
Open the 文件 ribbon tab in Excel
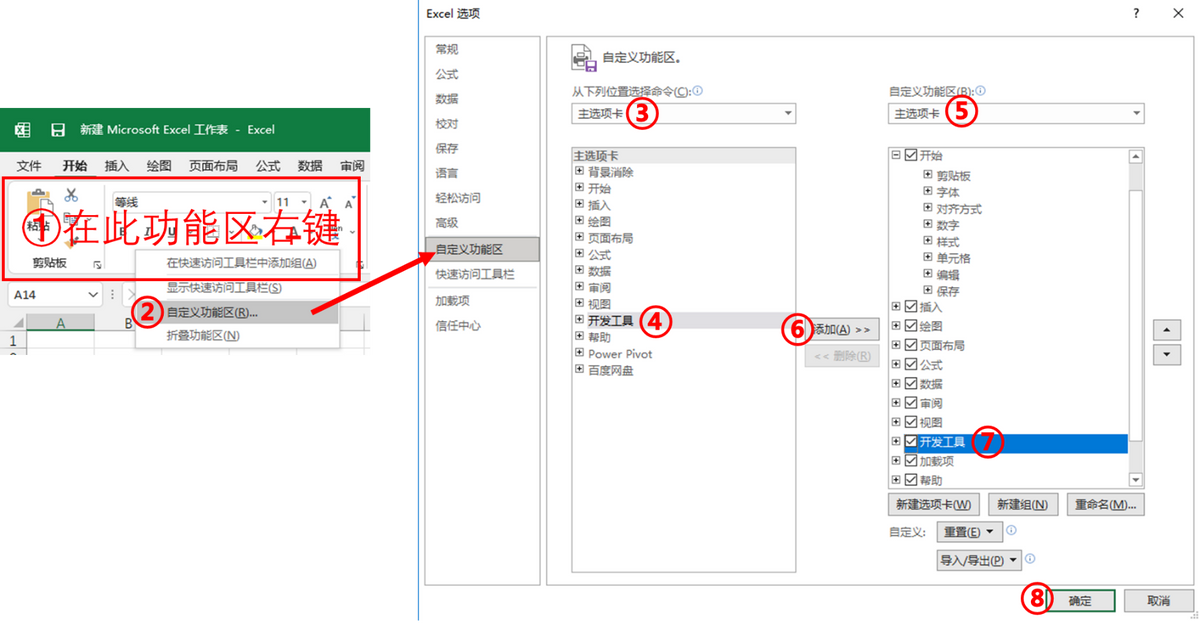tap(29, 166)
